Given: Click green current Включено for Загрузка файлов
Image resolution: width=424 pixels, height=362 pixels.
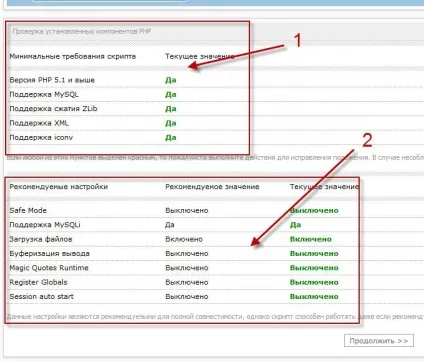Looking at the screenshot, I should point(311,239).
